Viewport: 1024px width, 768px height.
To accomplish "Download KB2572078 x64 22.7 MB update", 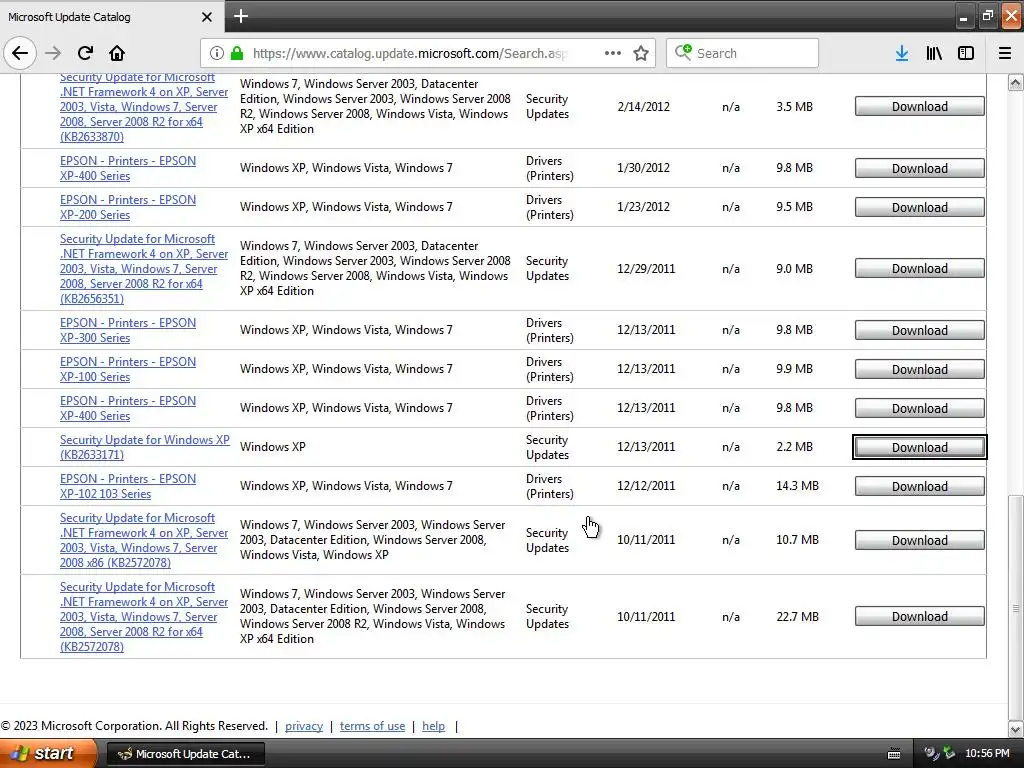I will (920, 616).
